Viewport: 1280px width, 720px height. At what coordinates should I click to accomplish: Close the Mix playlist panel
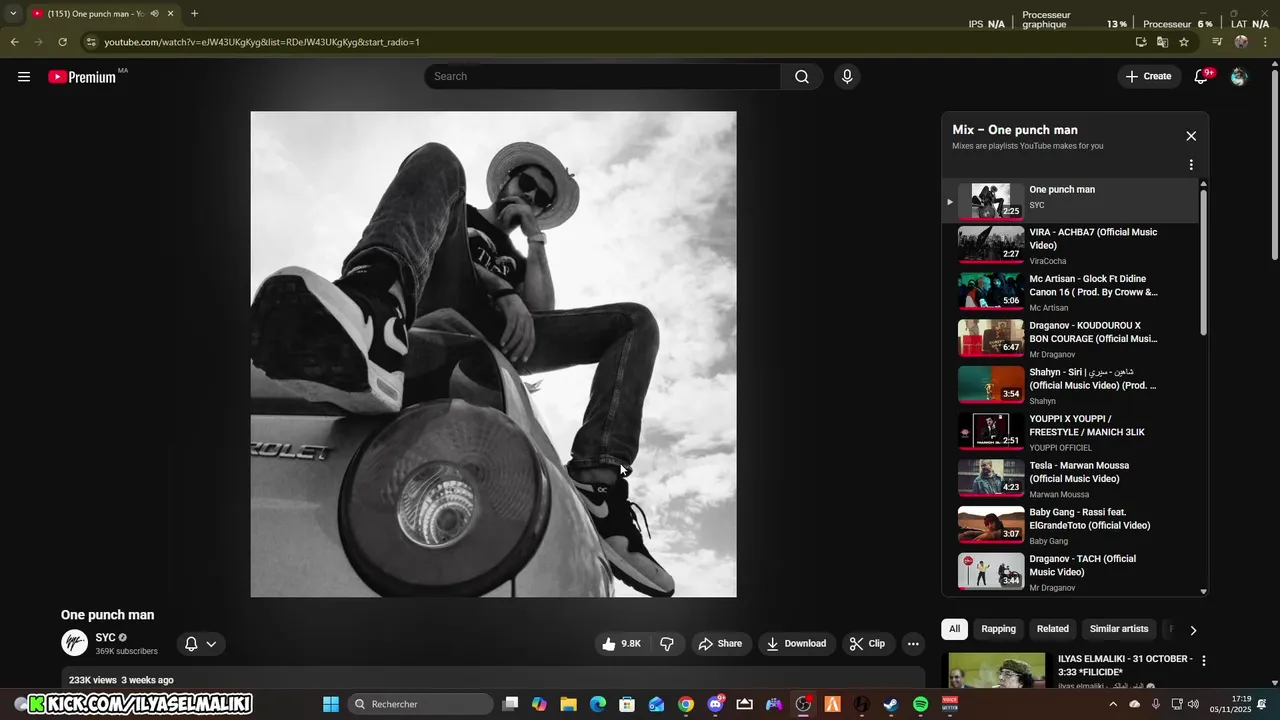[x=1191, y=136]
